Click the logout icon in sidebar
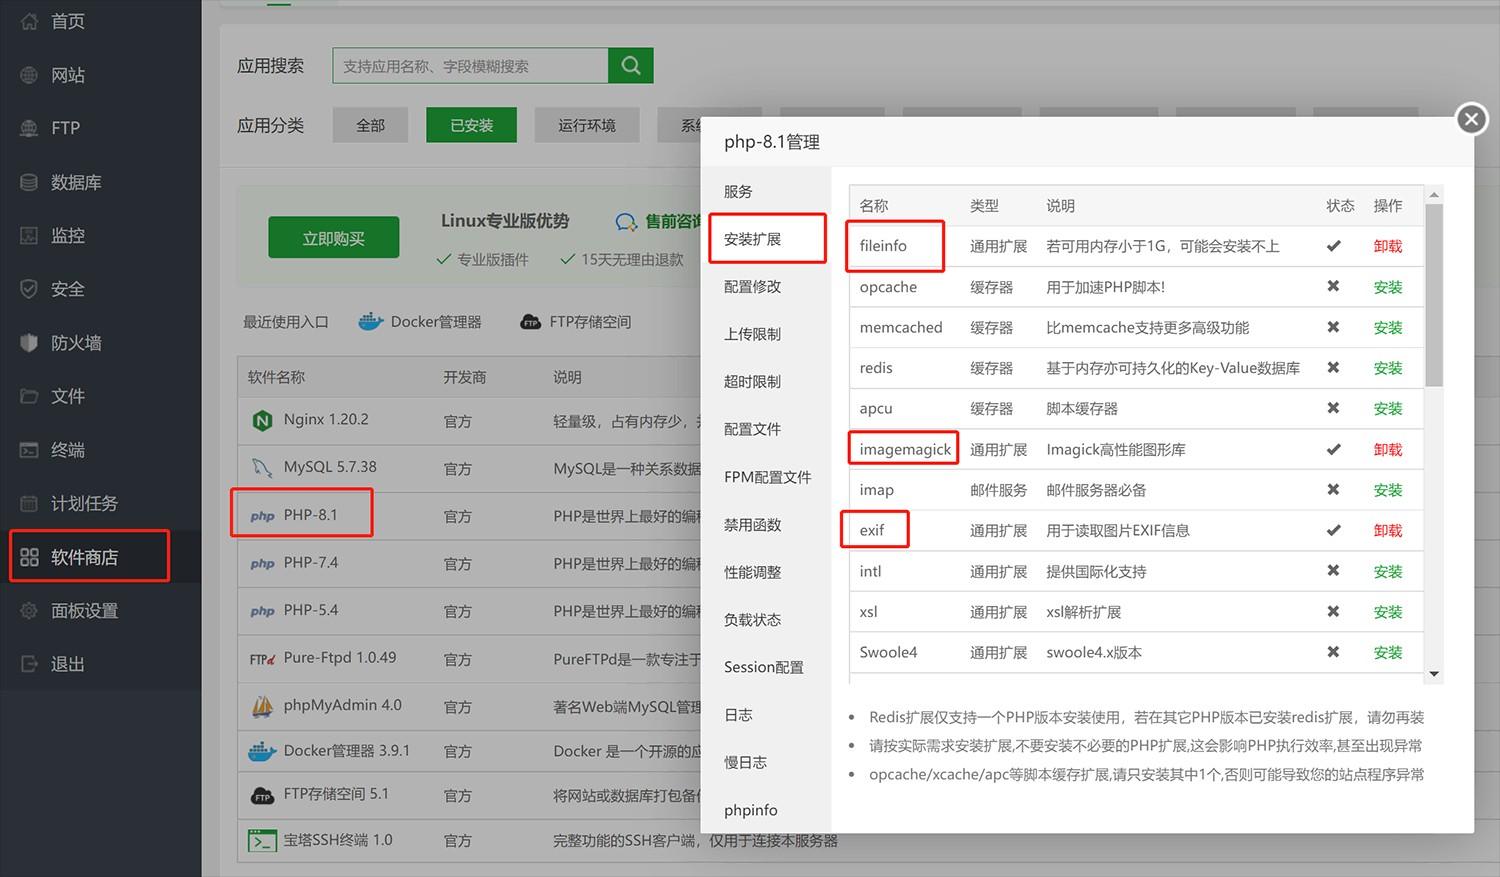The image size is (1500, 877). point(29,664)
